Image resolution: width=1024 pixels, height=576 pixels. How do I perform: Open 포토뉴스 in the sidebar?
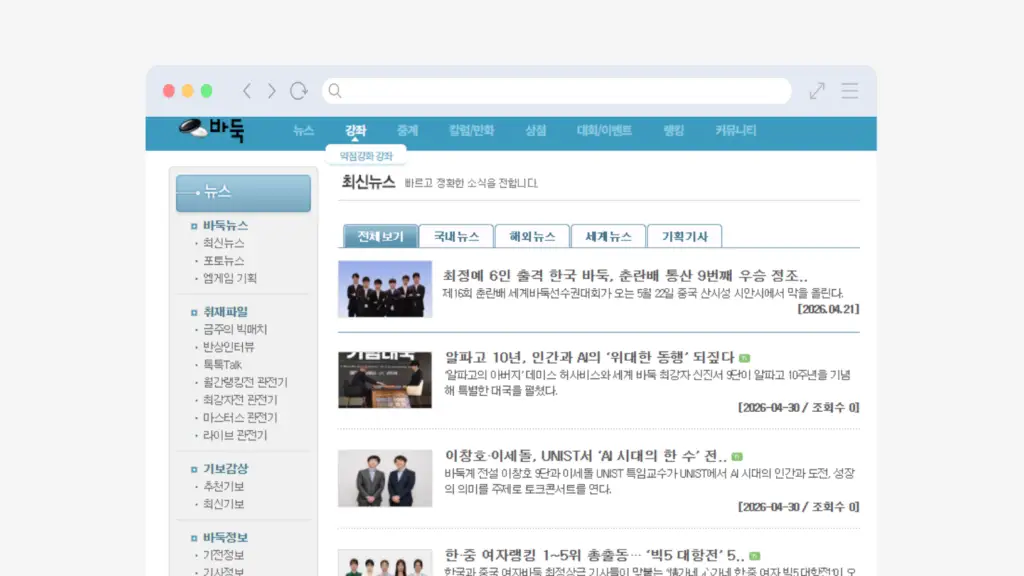[223, 261]
